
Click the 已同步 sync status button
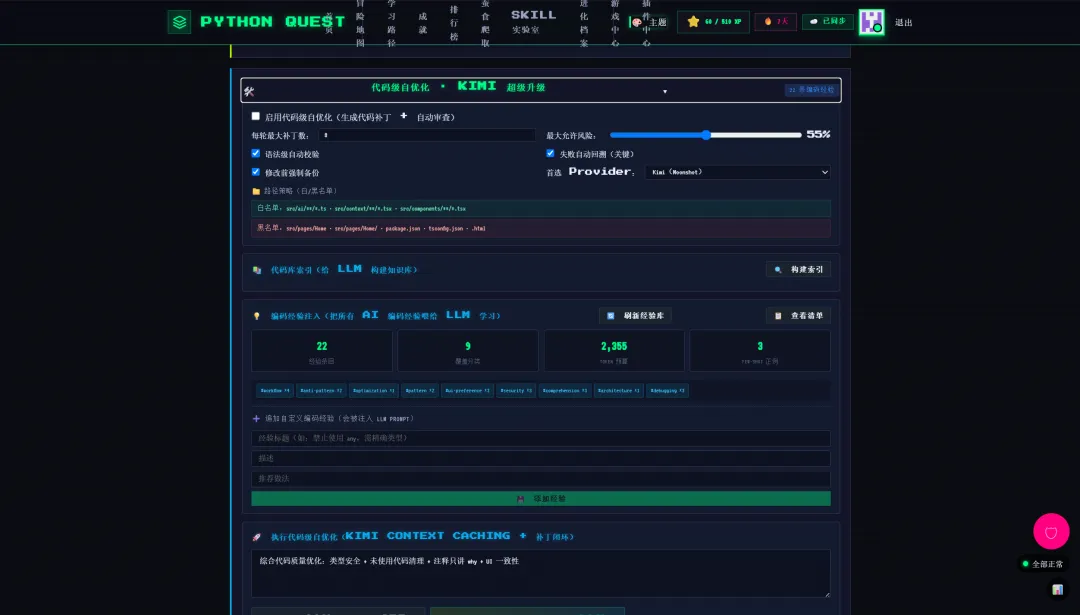click(x=827, y=21)
